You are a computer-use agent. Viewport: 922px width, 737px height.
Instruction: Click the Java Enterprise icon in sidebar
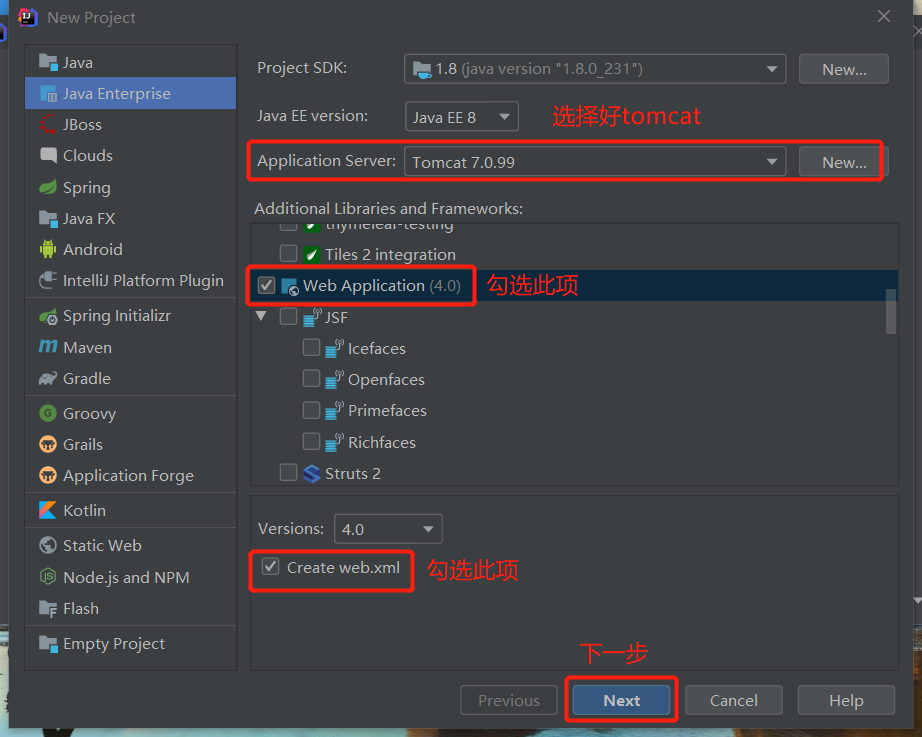point(48,94)
